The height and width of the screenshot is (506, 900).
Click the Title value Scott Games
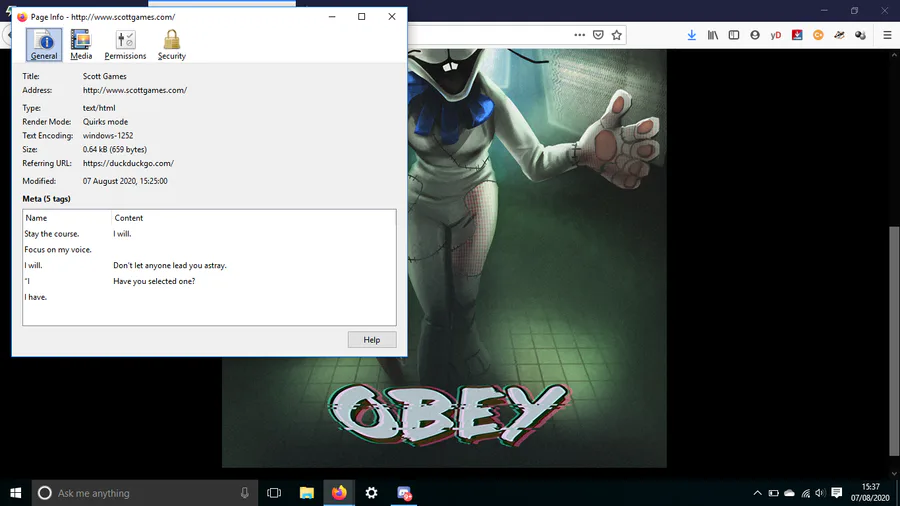104,76
